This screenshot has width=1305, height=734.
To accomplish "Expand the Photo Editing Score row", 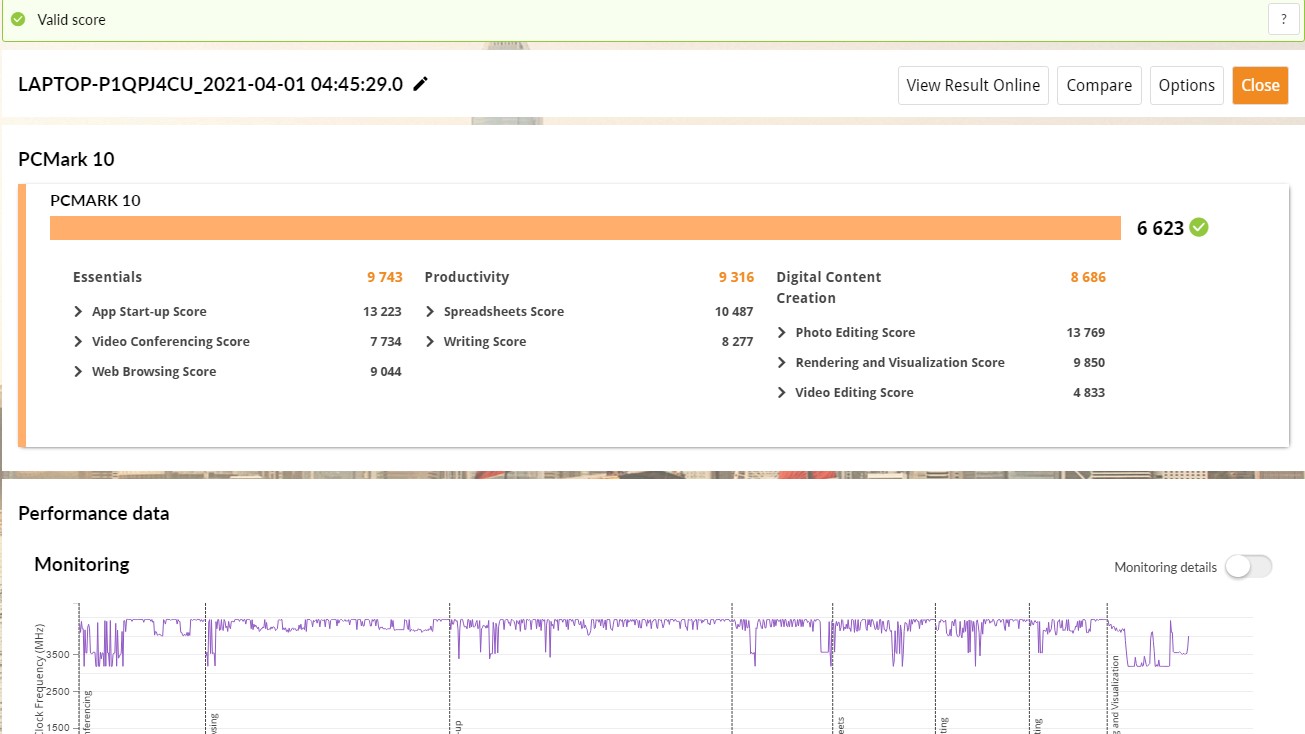I will (782, 333).
